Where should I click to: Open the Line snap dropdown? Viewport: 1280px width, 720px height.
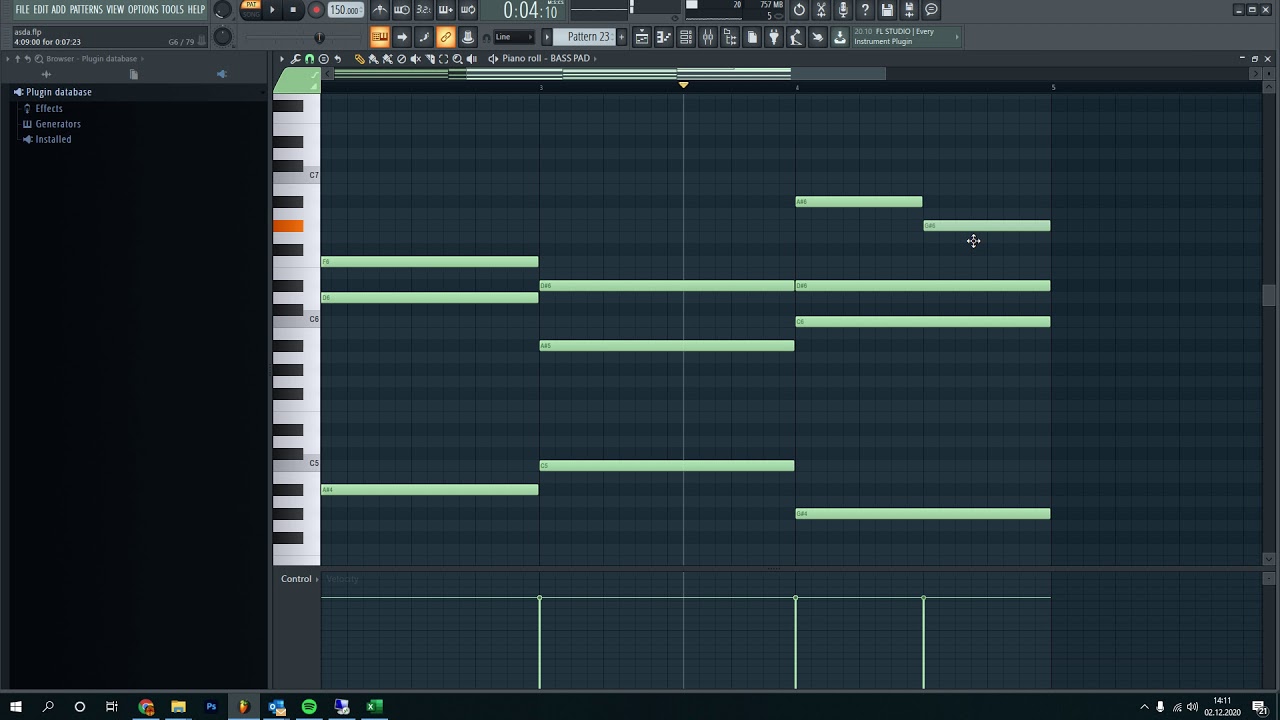[515, 37]
